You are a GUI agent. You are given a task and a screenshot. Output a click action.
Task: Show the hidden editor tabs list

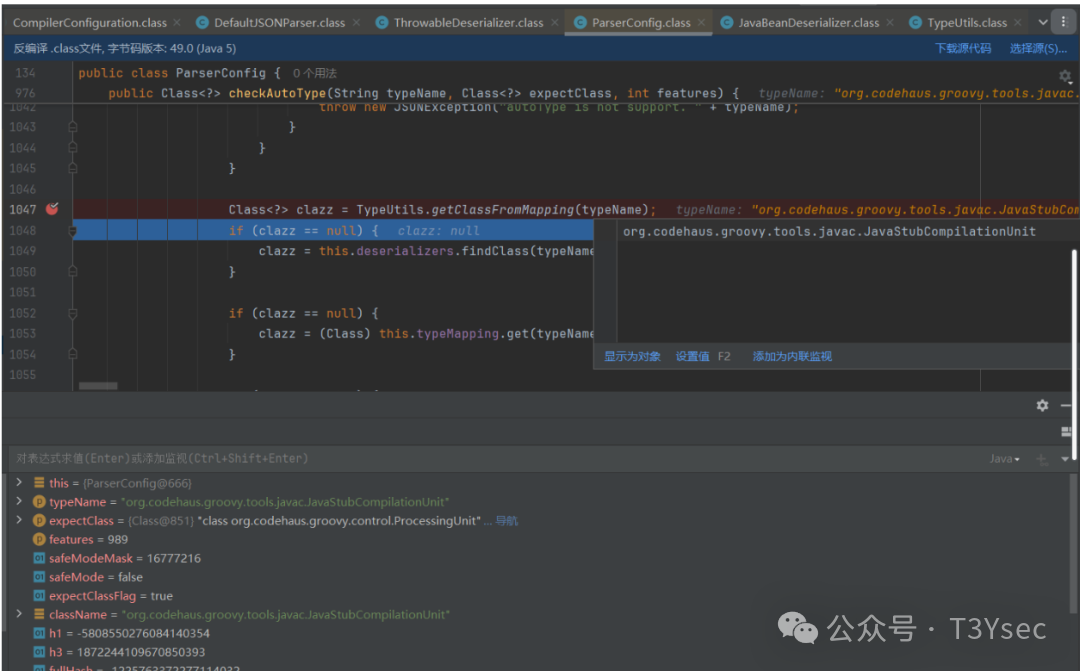(1043, 22)
